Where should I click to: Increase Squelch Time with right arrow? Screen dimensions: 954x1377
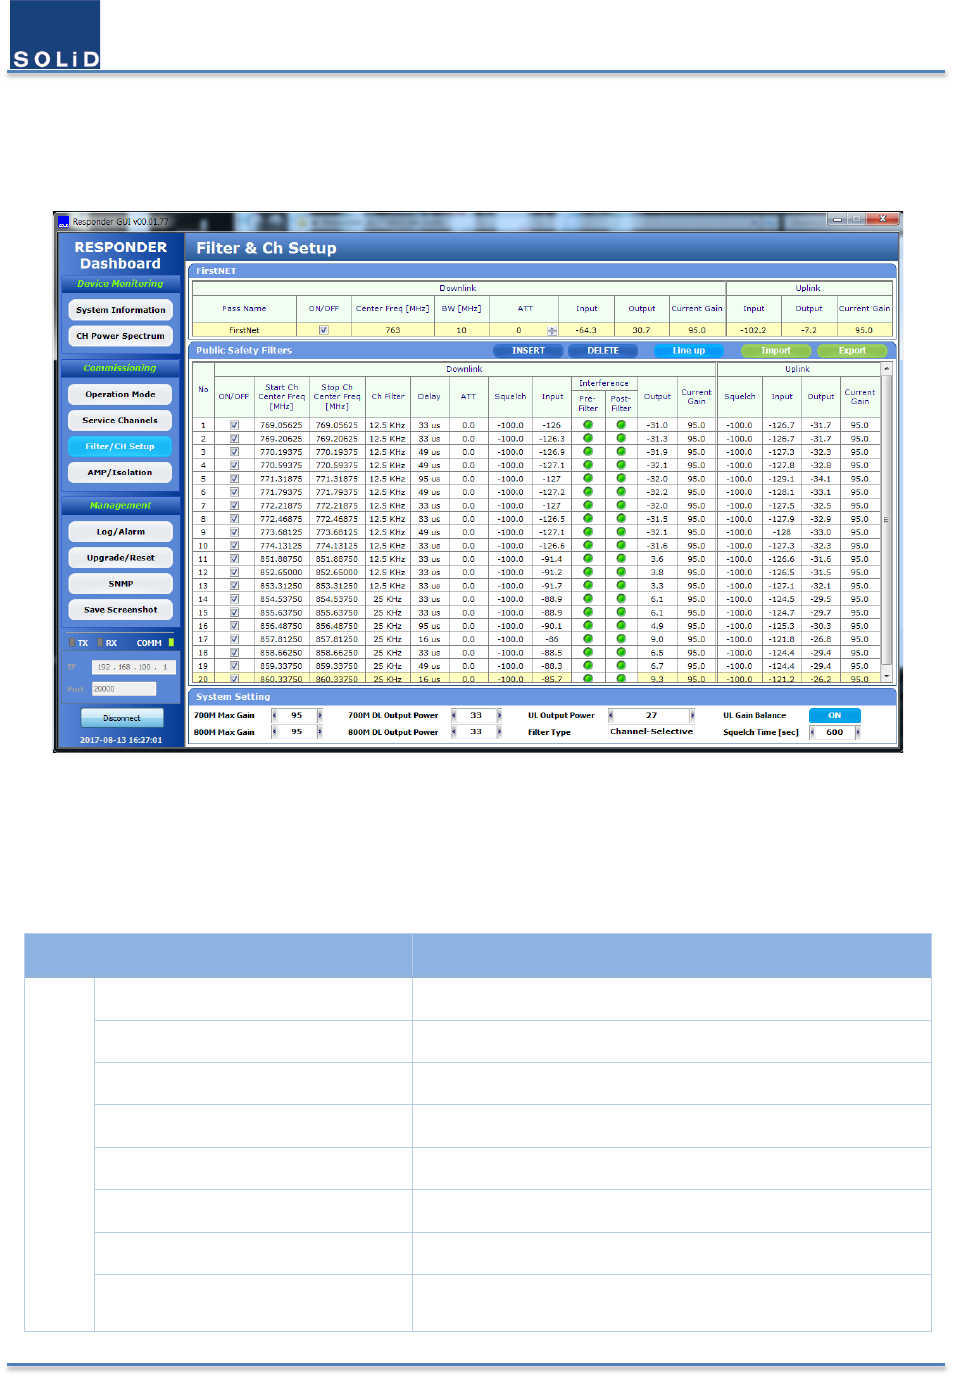(858, 732)
